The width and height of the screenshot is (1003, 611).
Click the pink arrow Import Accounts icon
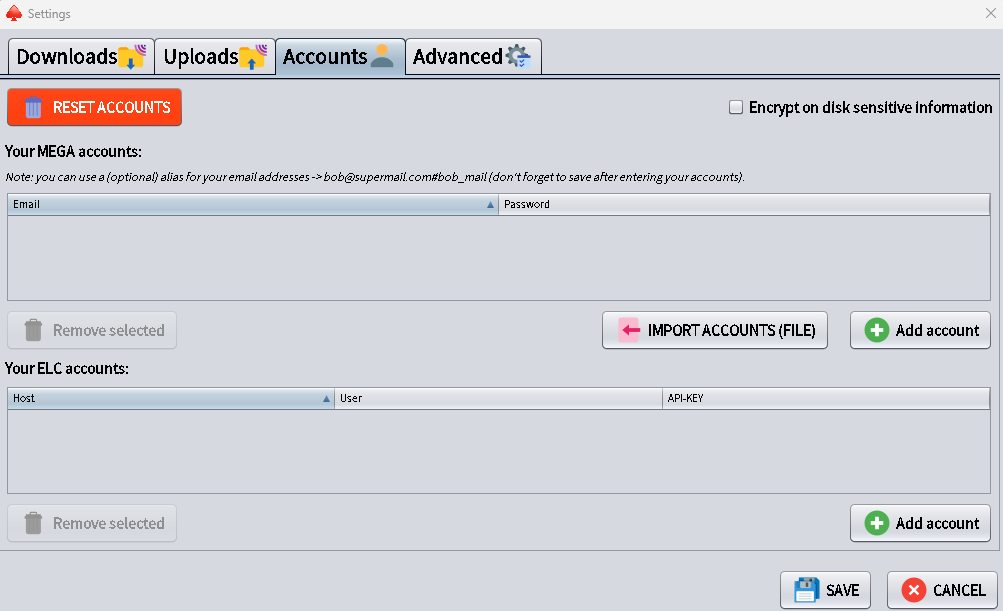(x=629, y=330)
